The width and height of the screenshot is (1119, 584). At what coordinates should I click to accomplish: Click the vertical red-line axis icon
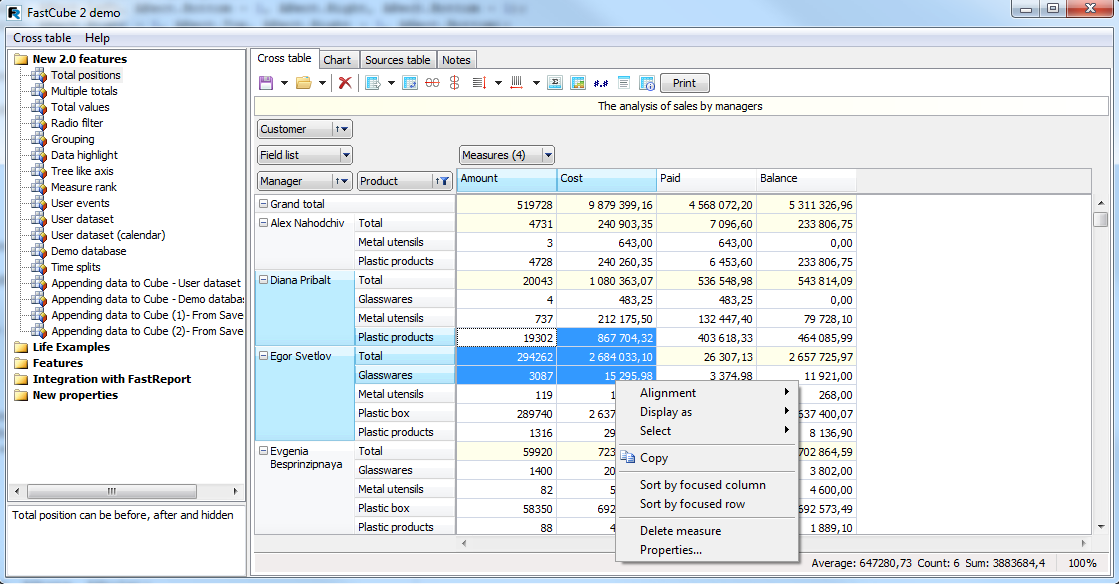[455, 83]
